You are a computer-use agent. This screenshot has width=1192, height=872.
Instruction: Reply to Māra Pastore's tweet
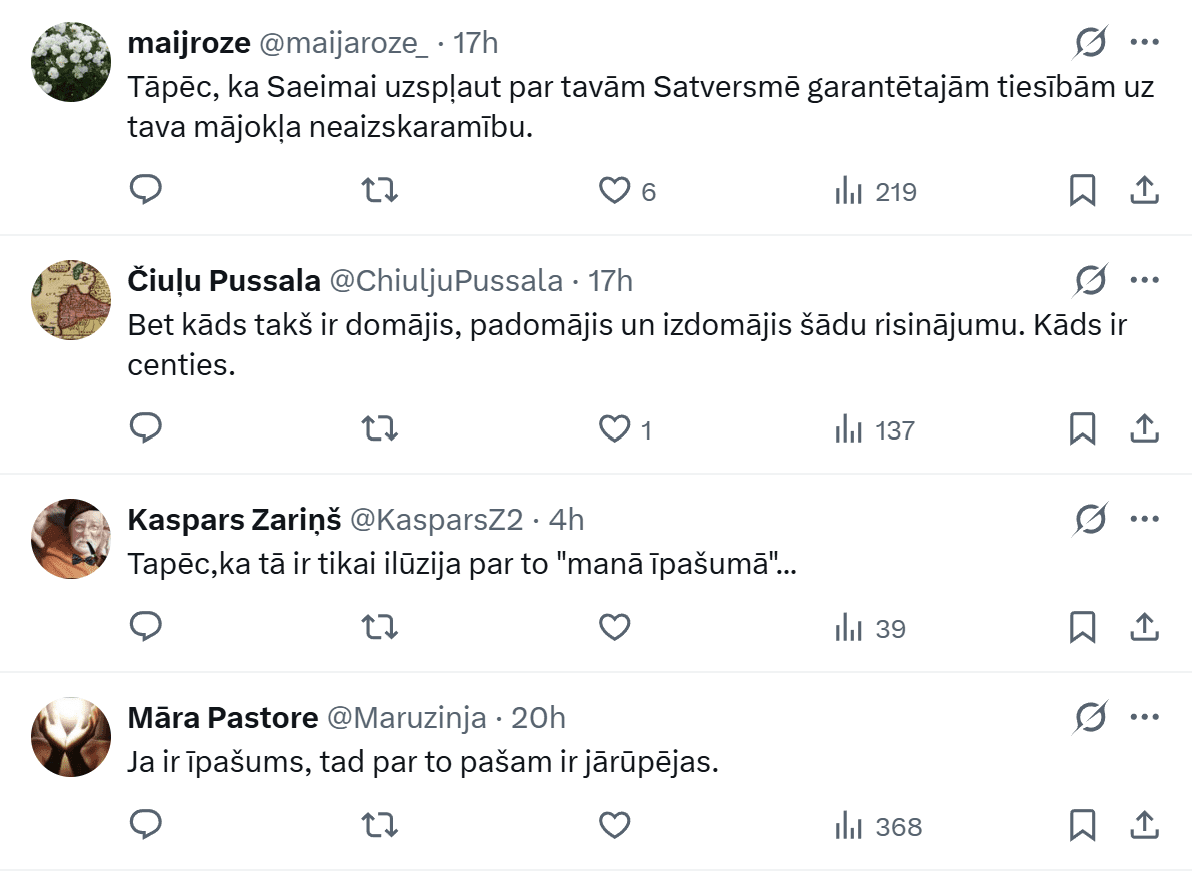click(146, 826)
